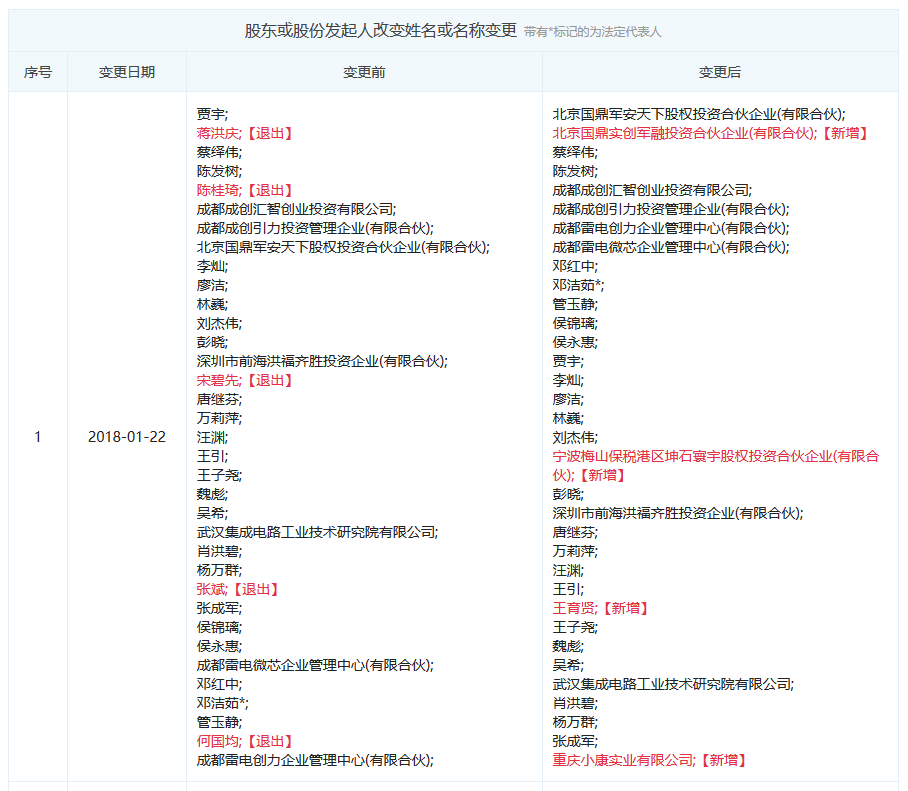Click 成都成创引力投资管理企业 in the 变更后 column
Viewport: 908px width, 791px height.
pyautogui.click(x=671, y=209)
